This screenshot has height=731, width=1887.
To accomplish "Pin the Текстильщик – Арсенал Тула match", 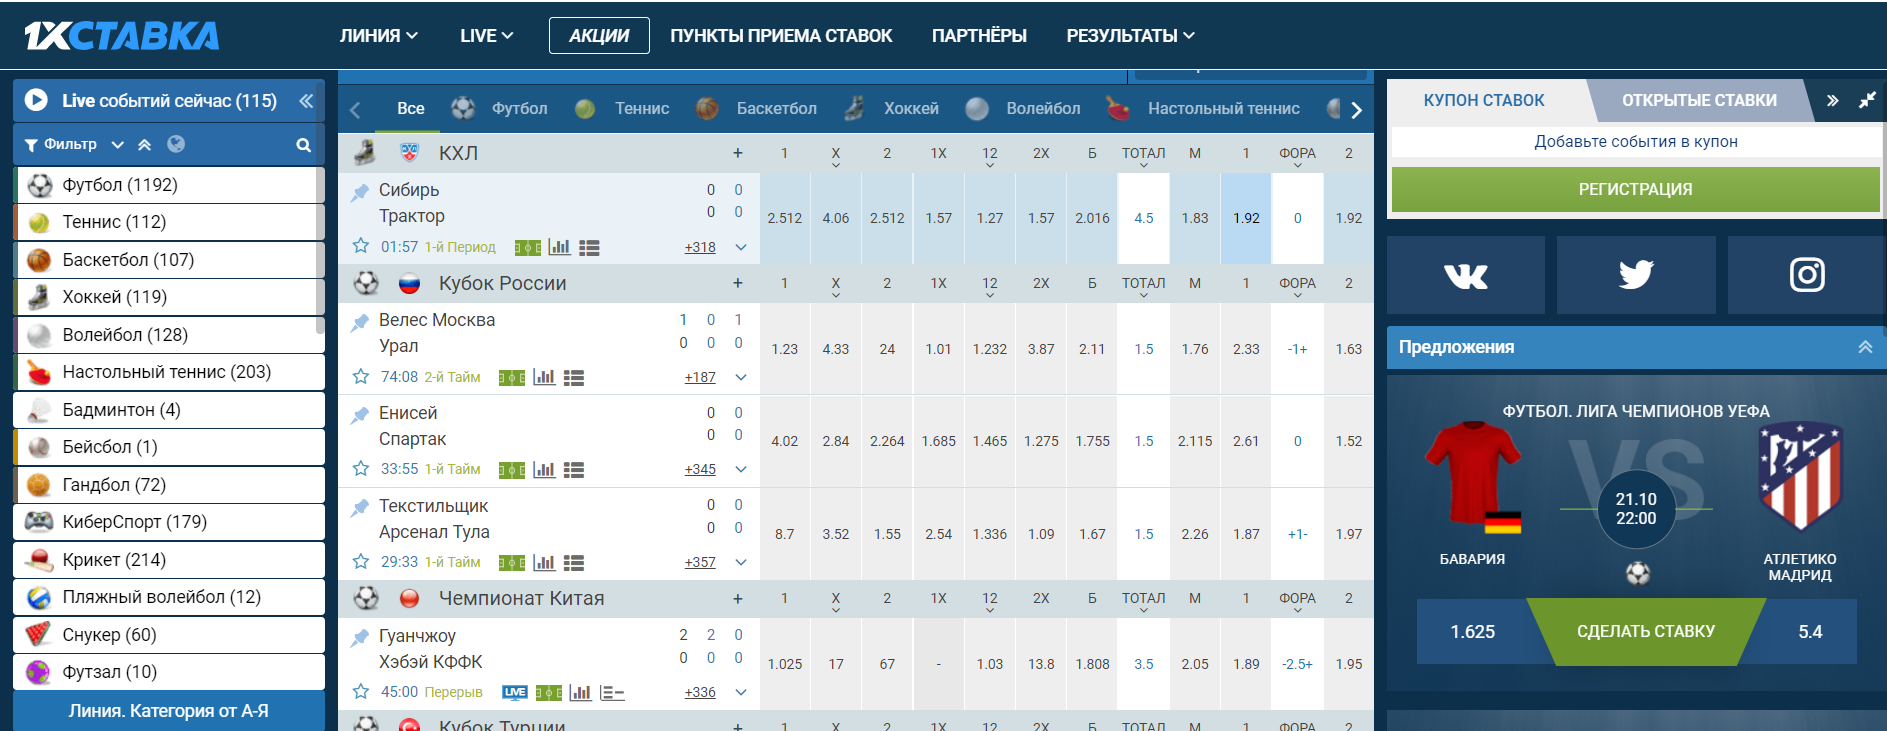I will tap(360, 507).
